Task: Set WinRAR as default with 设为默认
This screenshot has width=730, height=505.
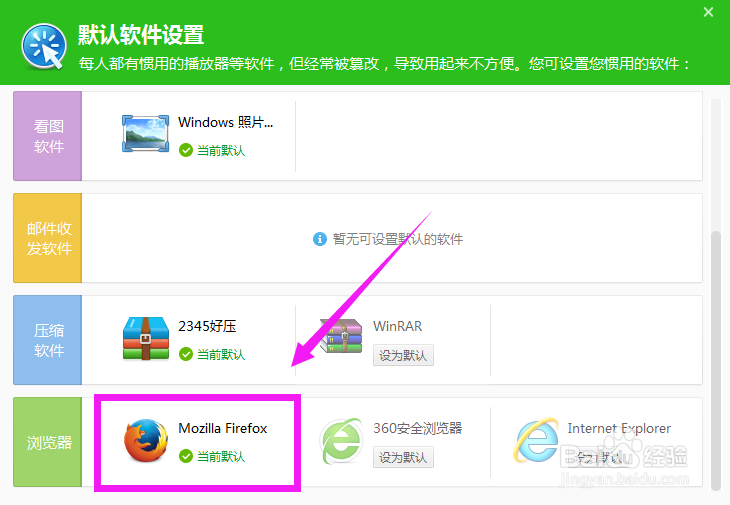Action: [403, 356]
